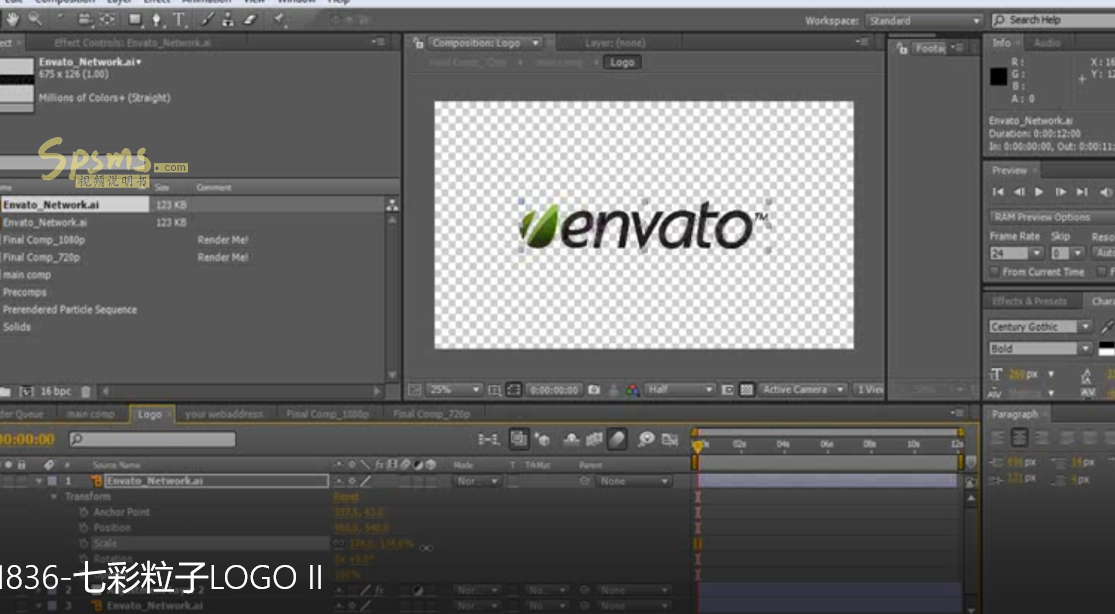
Task: Show channel RGB color circles icon
Action: (x=632, y=390)
